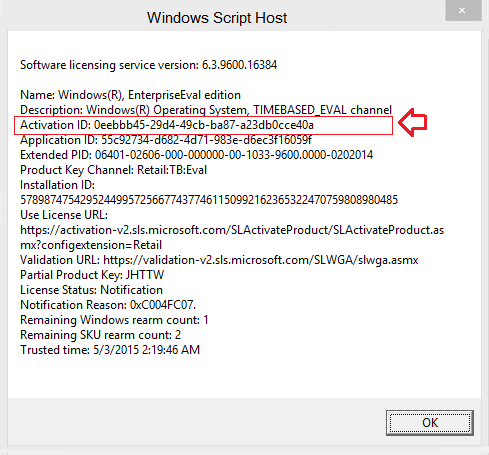Click the Validation URL slwga.asmx line
This screenshot has height=455, width=489.
coord(219,260)
